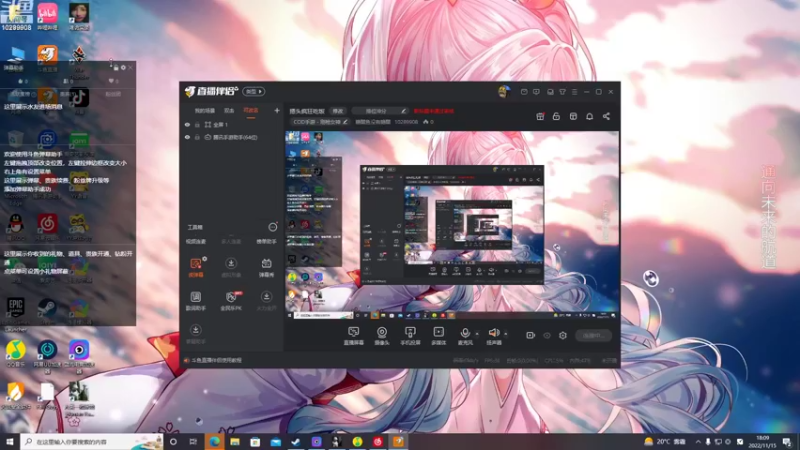This screenshot has width=800, height=450.
Task: Open the hamburger main menu
Action: point(574,92)
